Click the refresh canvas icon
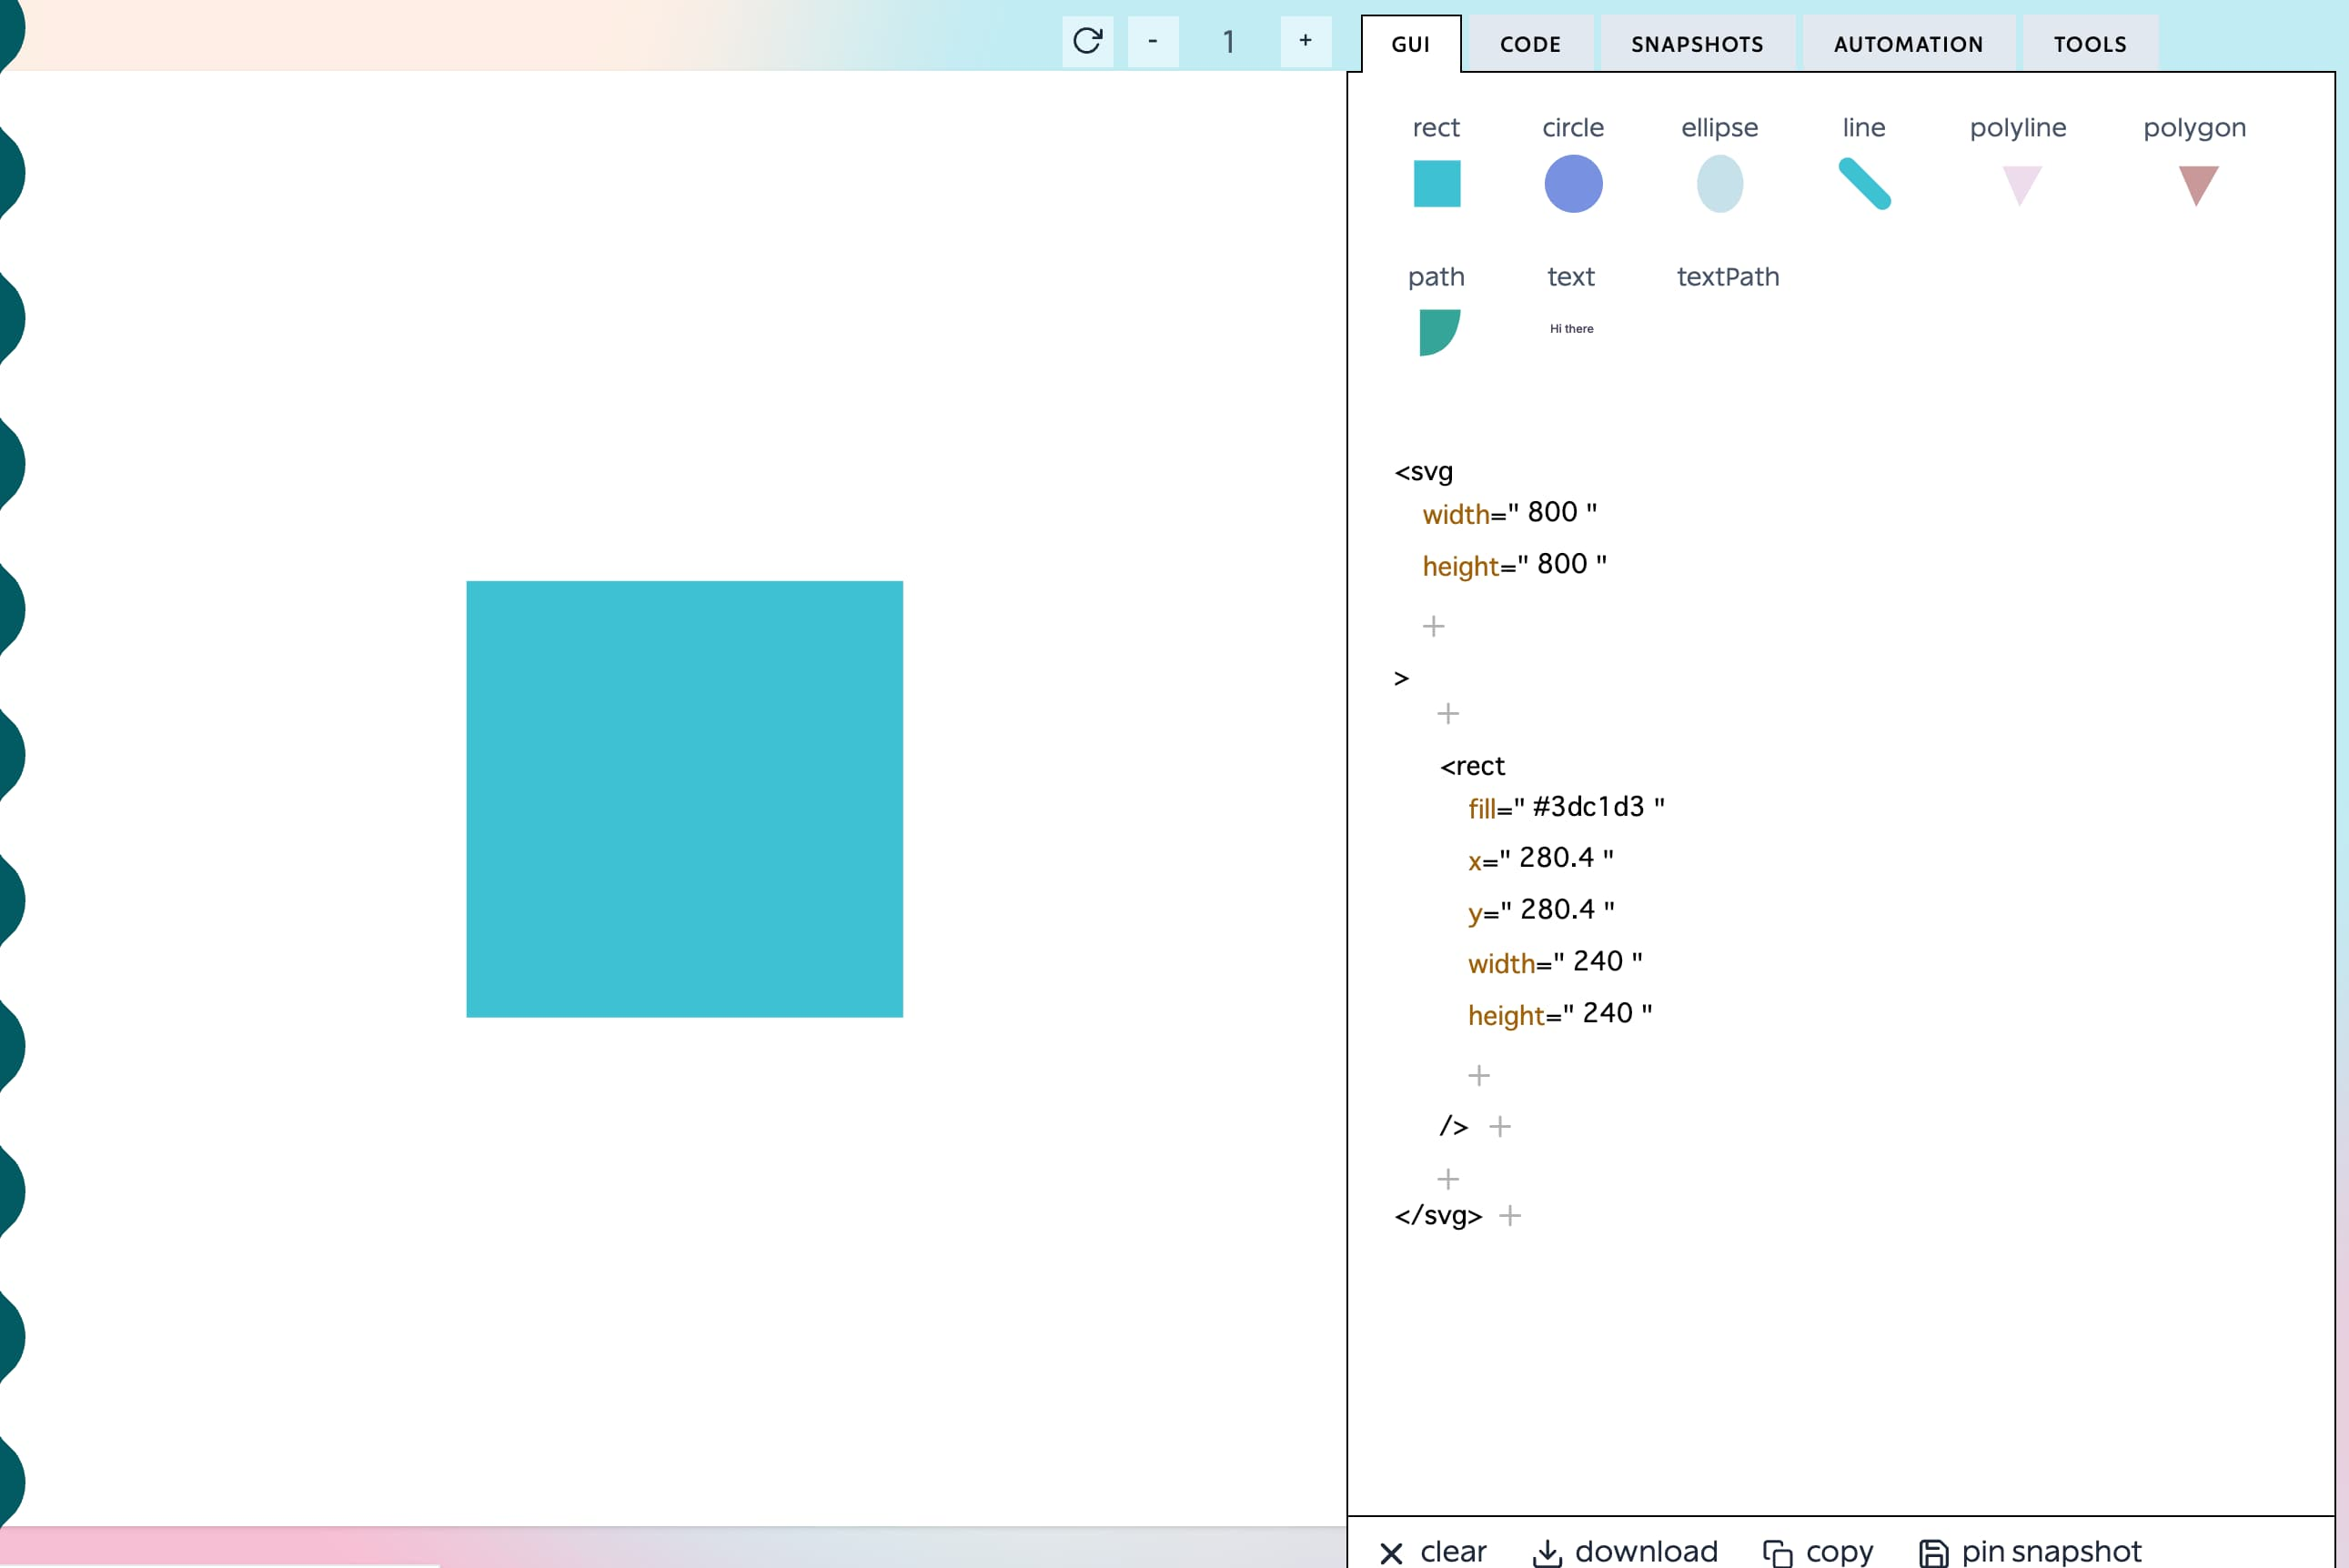This screenshot has height=1568, width=2349. [1087, 41]
